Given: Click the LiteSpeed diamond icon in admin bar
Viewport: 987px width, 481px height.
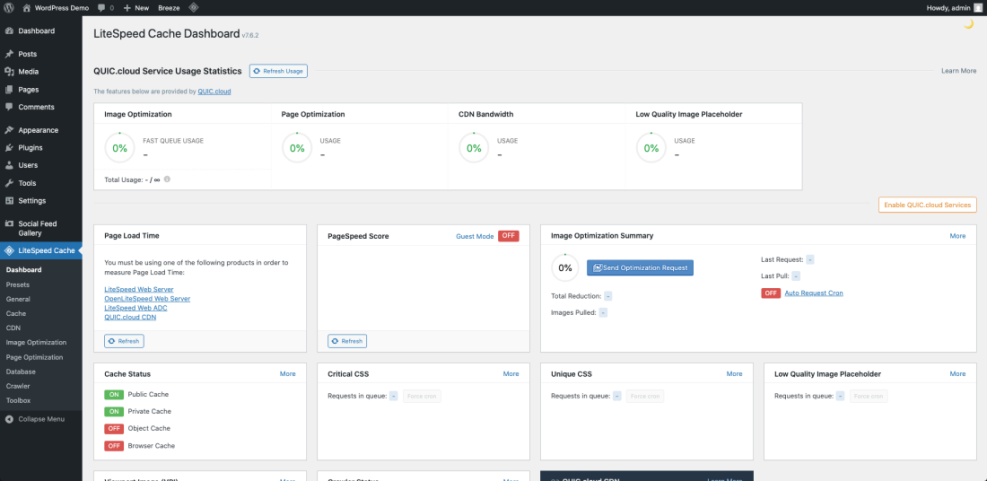Looking at the screenshot, I should (x=194, y=8).
